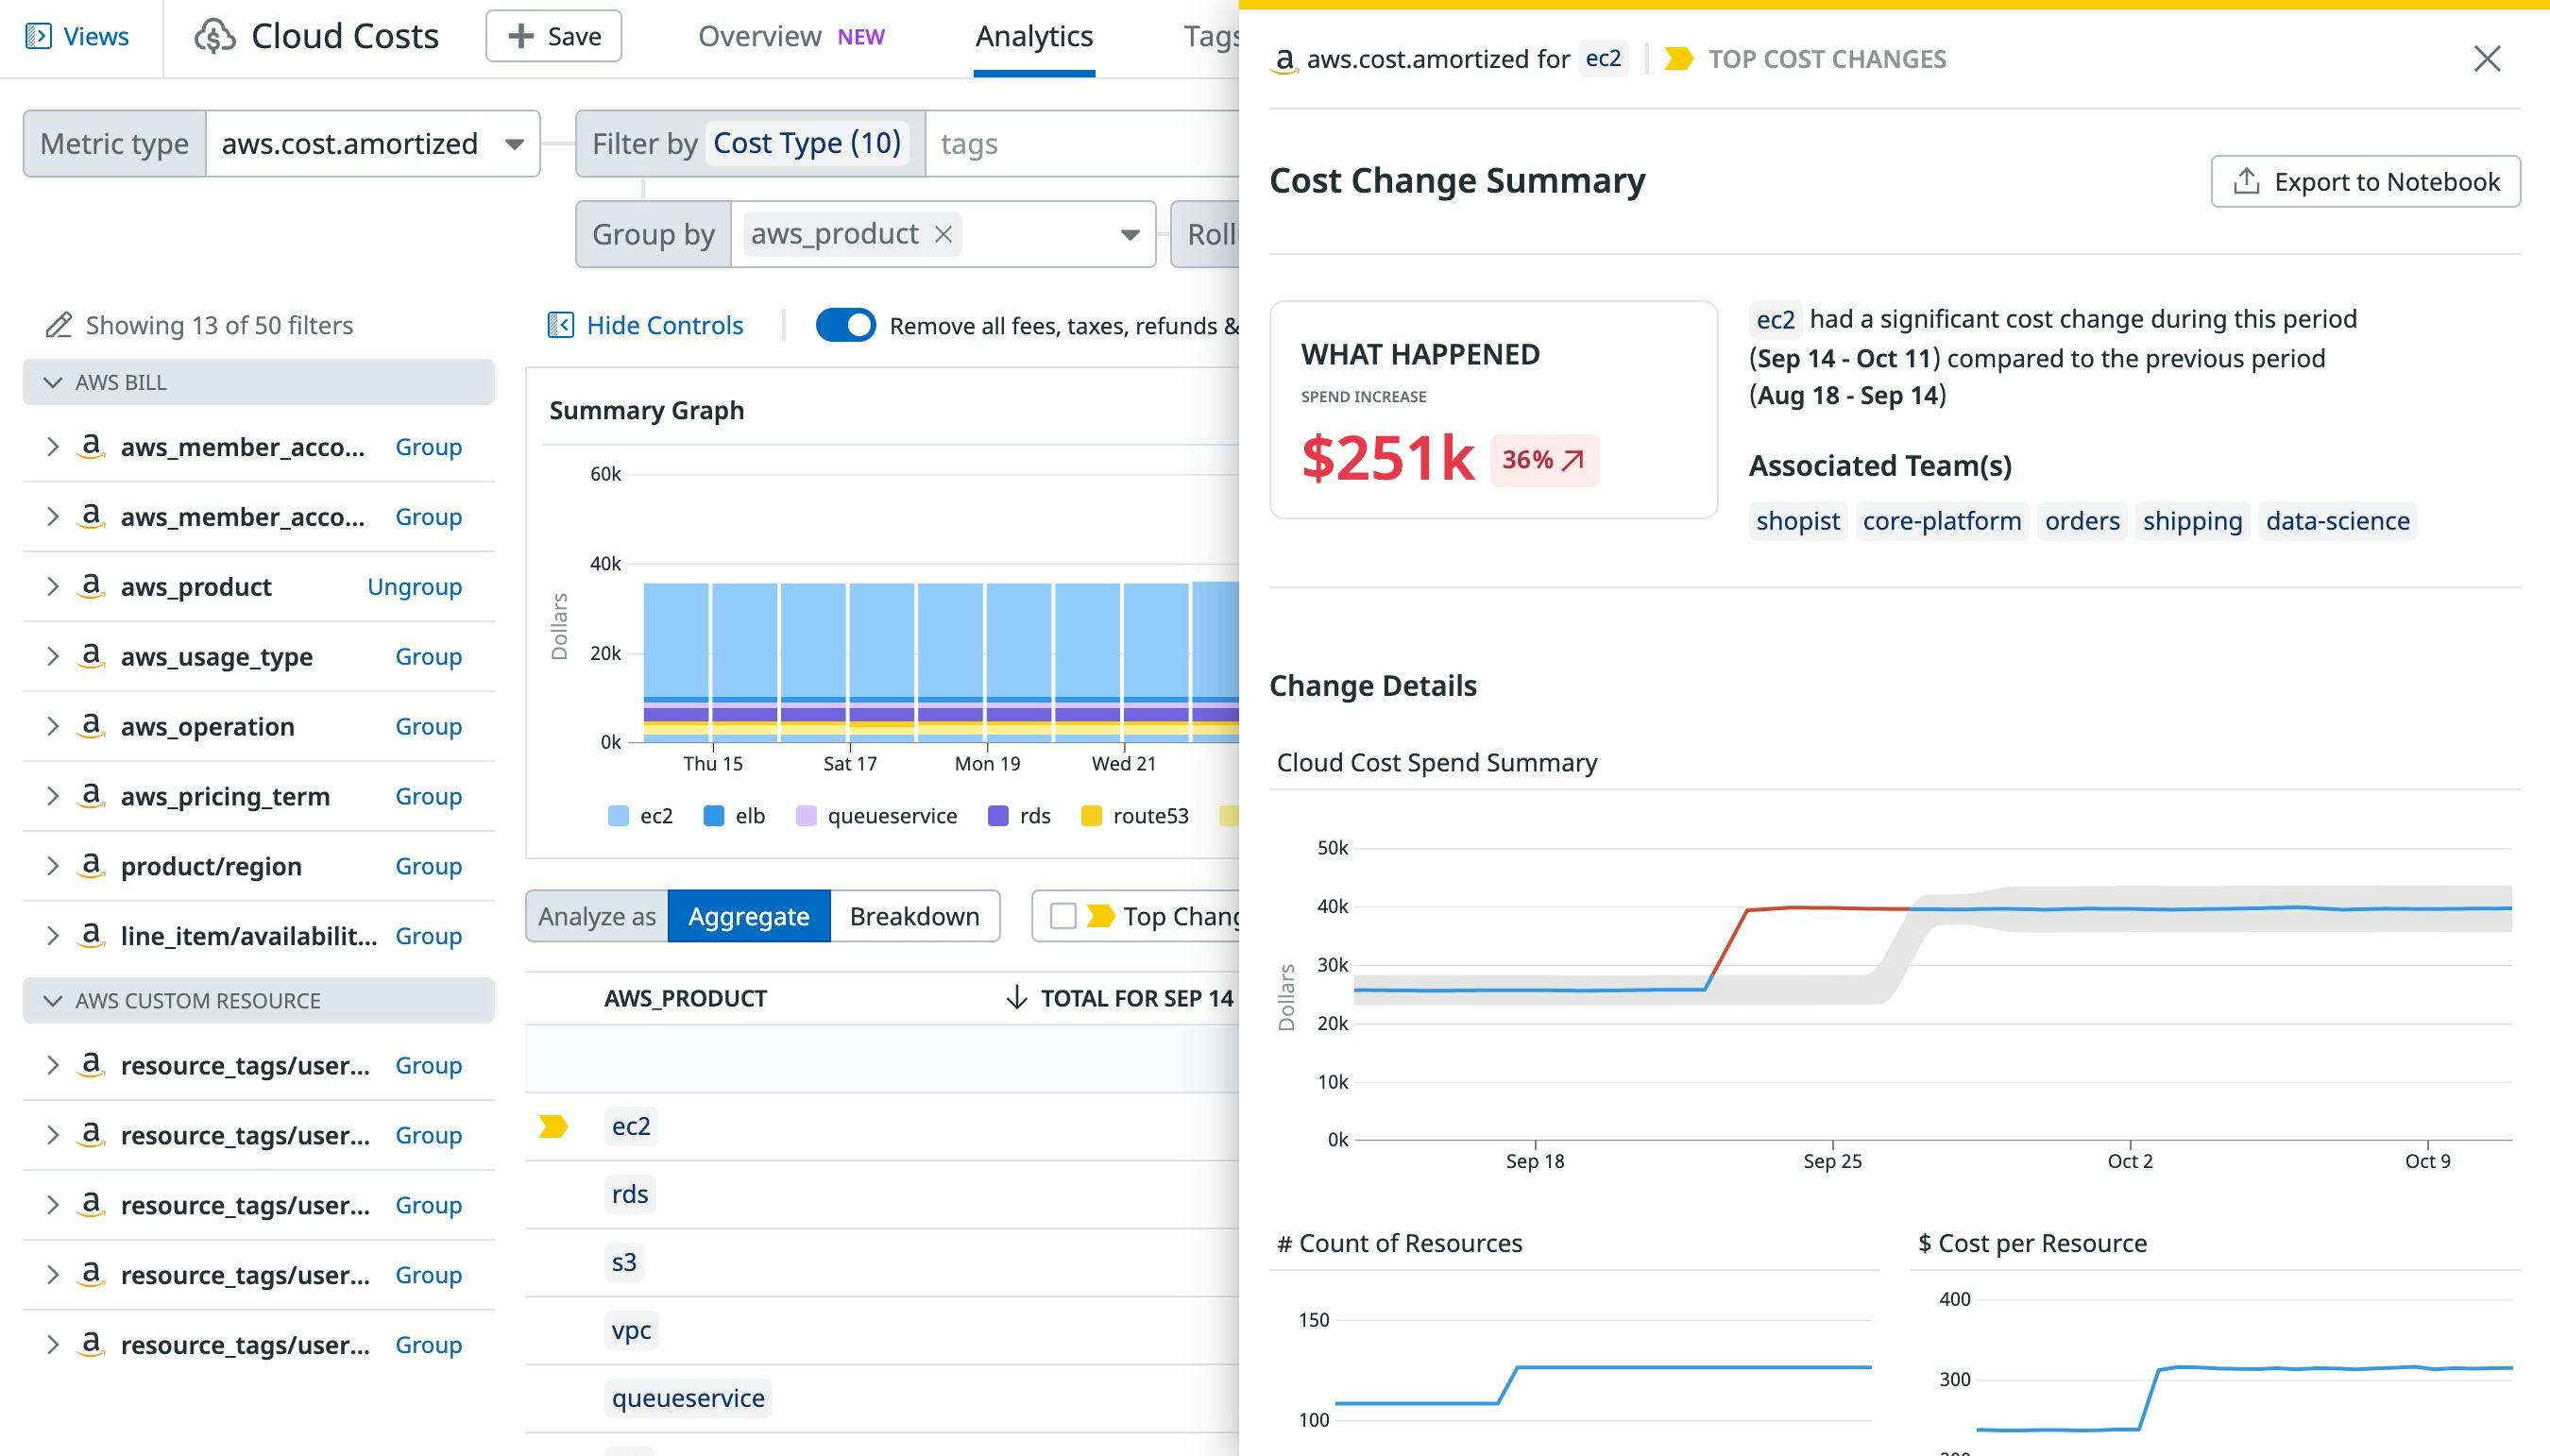Click the rds legend color swatch
The width and height of the screenshot is (2550, 1456).
(x=998, y=816)
